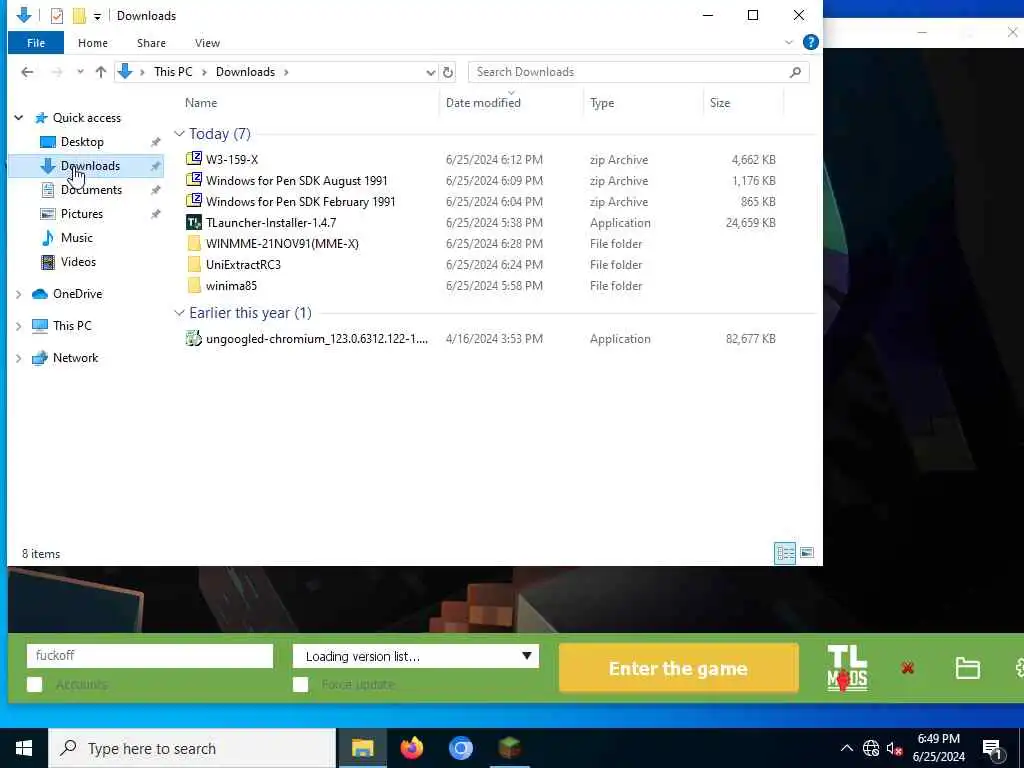Viewport: 1024px width, 768px height.
Task: Open Firefox from the taskbar
Action: [411, 748]
